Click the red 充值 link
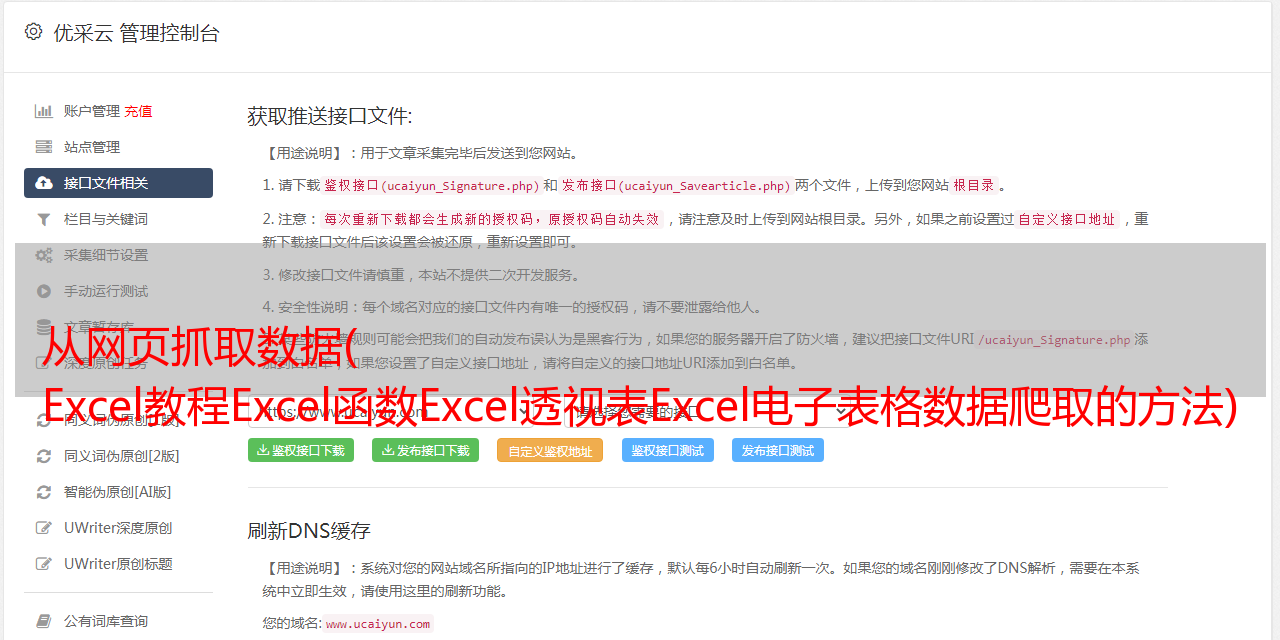The height and width of the screenshot is (640, 1280). point(138,111)
